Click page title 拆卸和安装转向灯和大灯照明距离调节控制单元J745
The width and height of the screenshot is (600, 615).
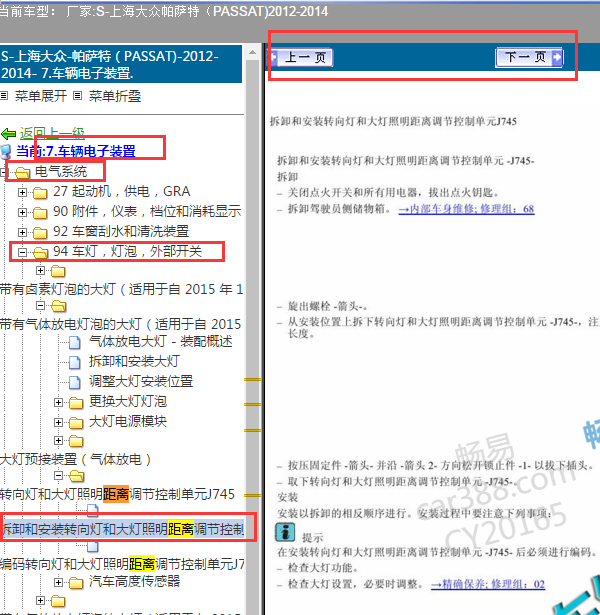tap(393, 121)
